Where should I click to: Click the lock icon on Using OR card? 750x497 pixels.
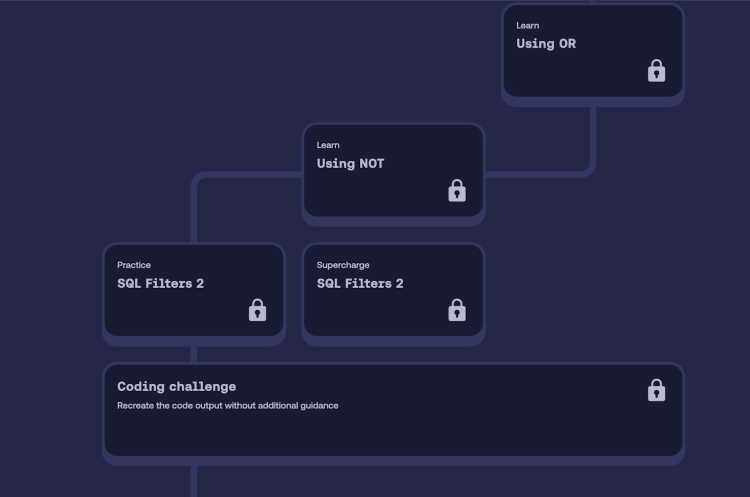(x=656, y=71)
